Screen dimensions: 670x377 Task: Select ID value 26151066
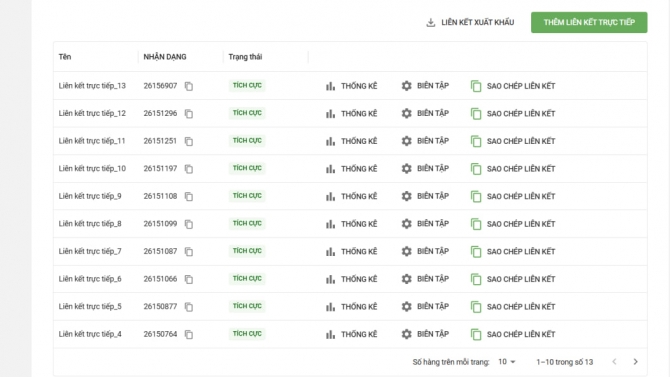click(x=160, y=279)
